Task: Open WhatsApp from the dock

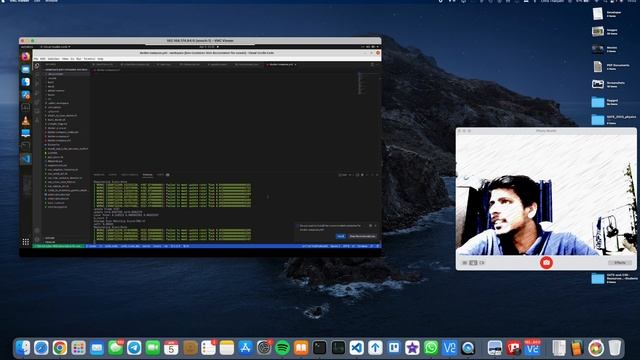Action: point(431,348)
